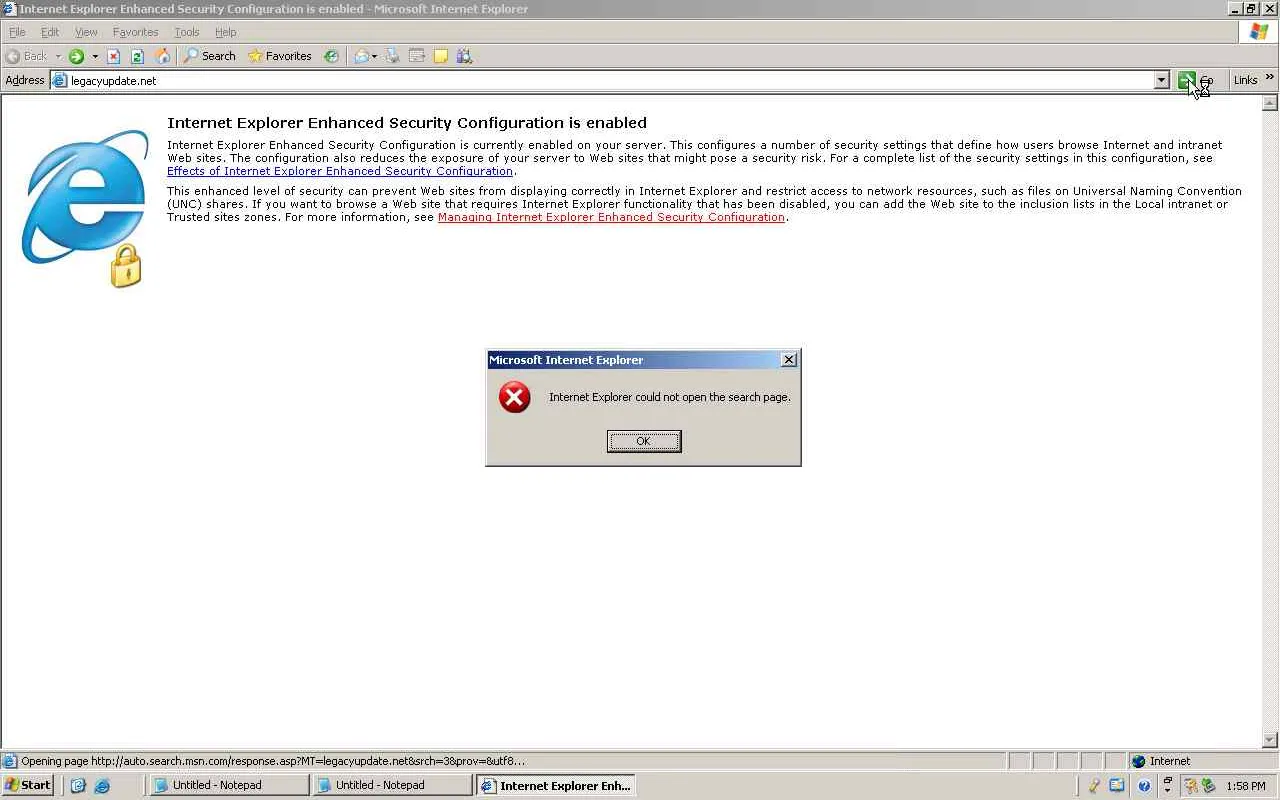Click the keys icon in the system tray

coord(1190,786)
